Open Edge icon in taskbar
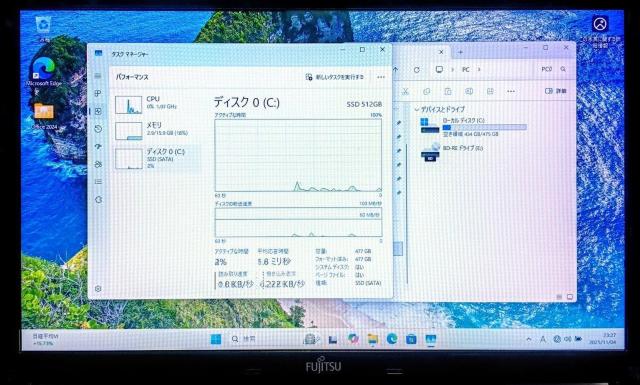Viewport: 640px width, 385px height. pos(392,339)
